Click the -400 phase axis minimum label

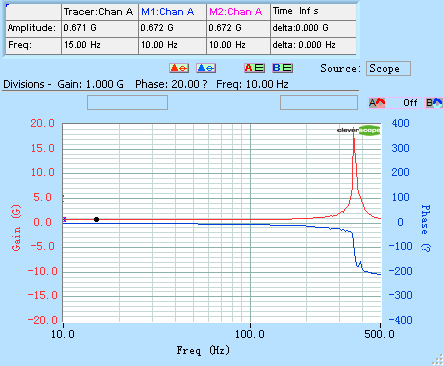[x=400, y=320]
